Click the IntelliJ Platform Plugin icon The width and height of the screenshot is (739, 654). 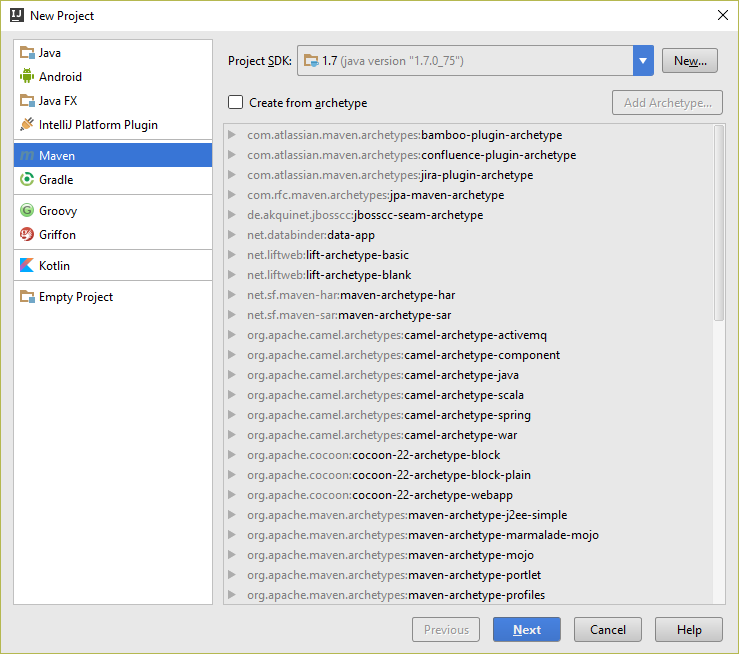[27, 124]
